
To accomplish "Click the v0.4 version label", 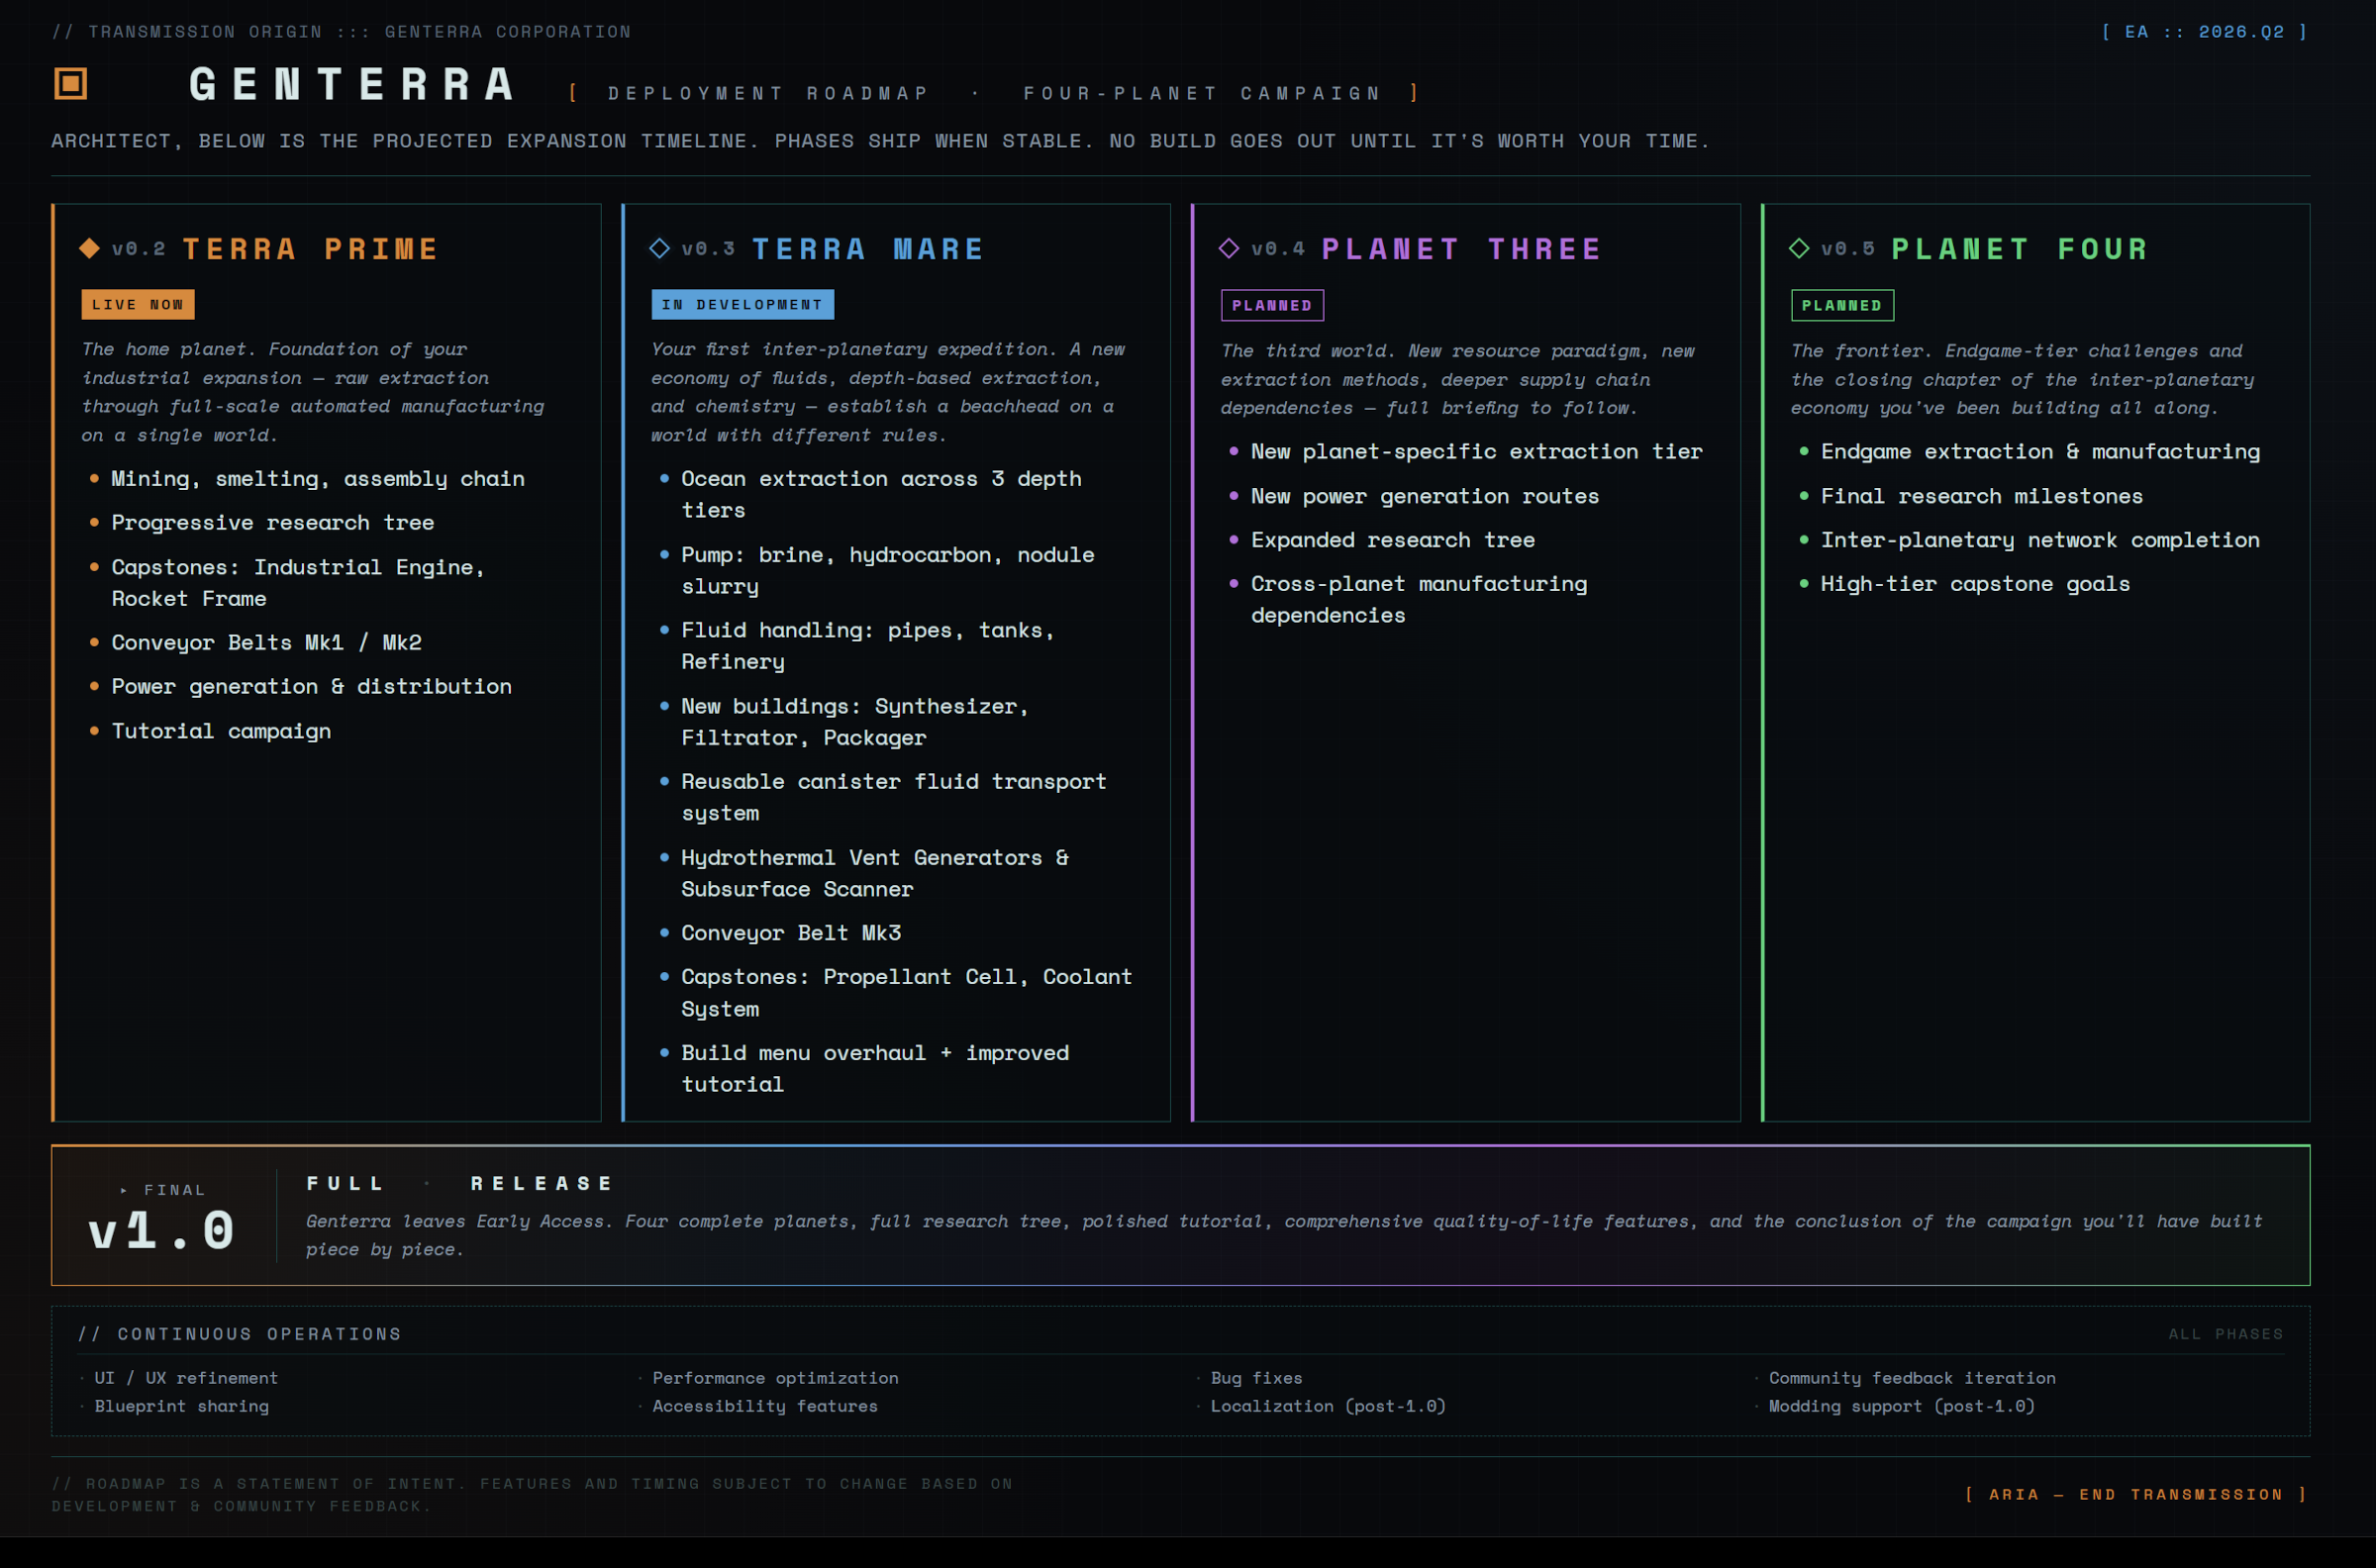I will point(1278,249).
